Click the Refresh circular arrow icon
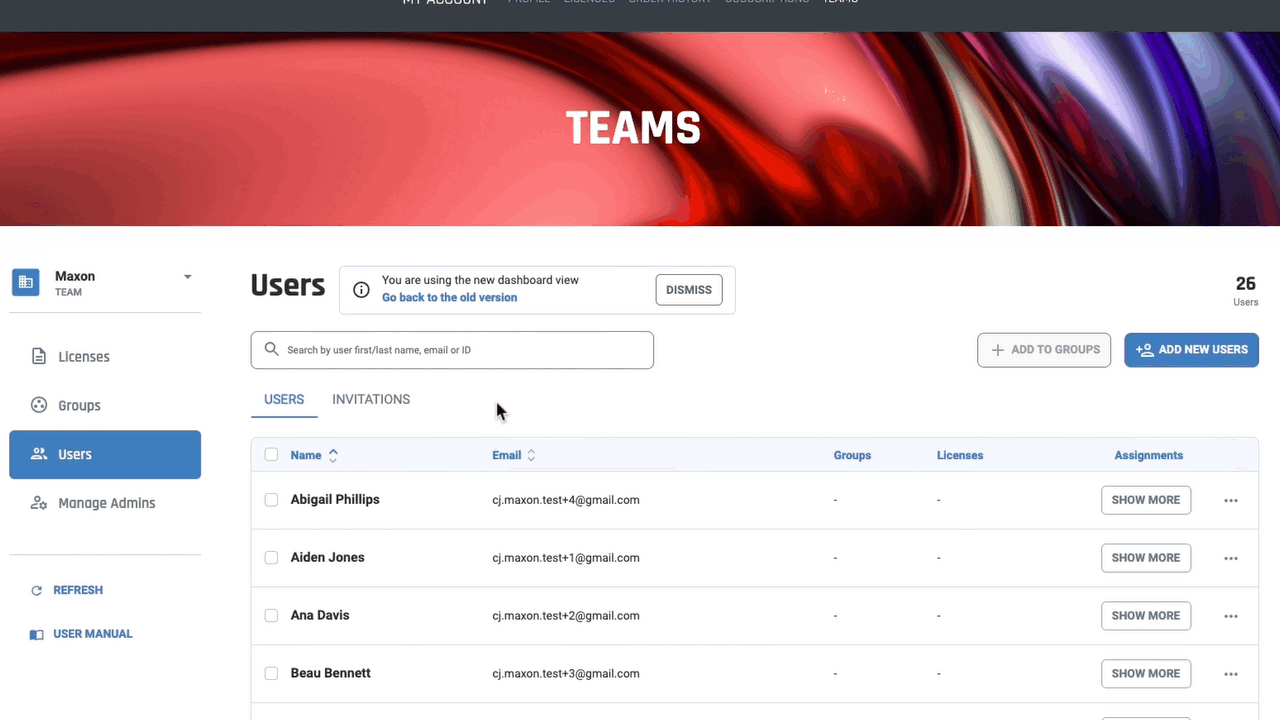1280x720 pixels. point(37,591)
